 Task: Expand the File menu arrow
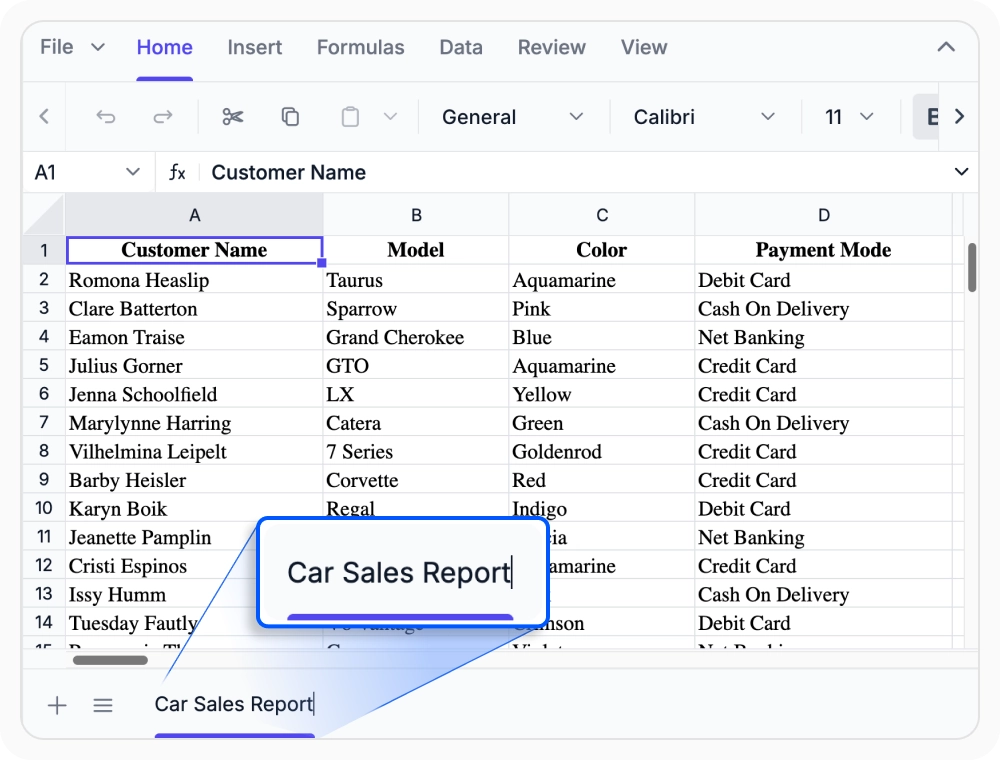click(x=98, y=47)
